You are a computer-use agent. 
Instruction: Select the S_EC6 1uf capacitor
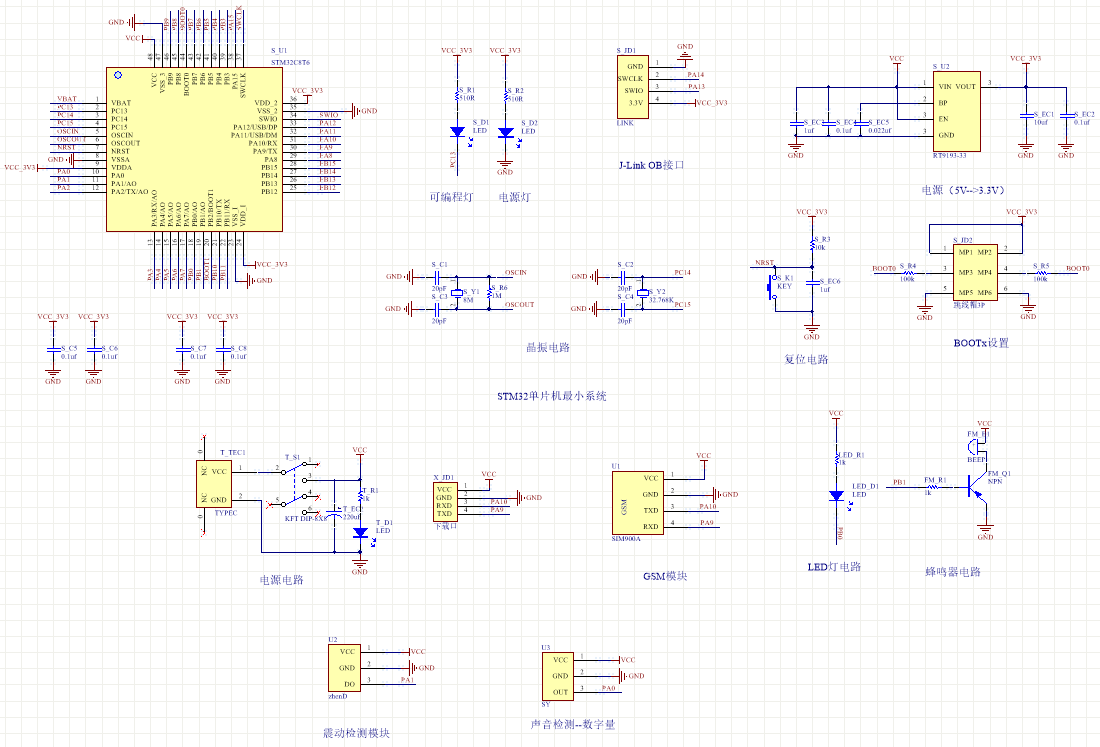pos(812,283)
